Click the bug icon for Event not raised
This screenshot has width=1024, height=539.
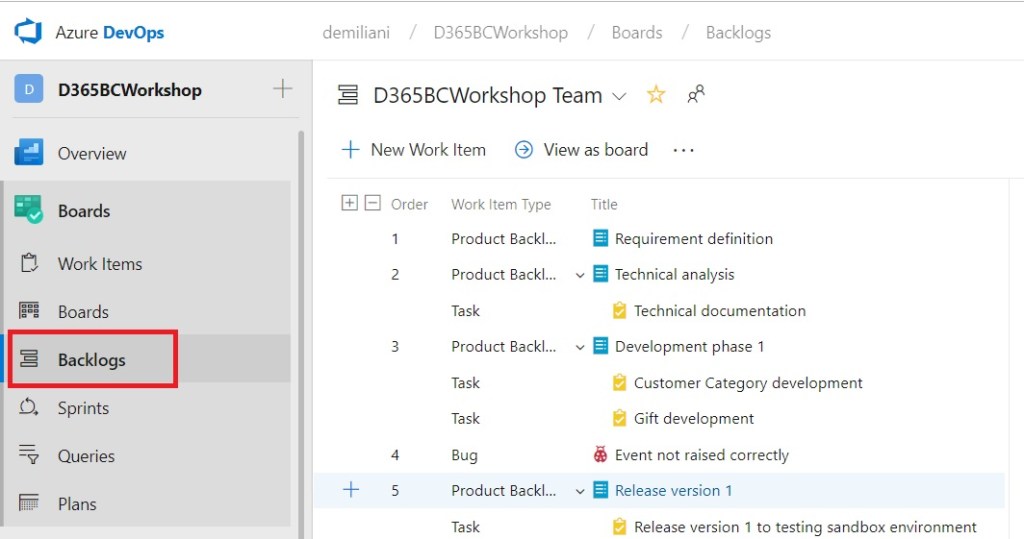click(x=600, y=454)
